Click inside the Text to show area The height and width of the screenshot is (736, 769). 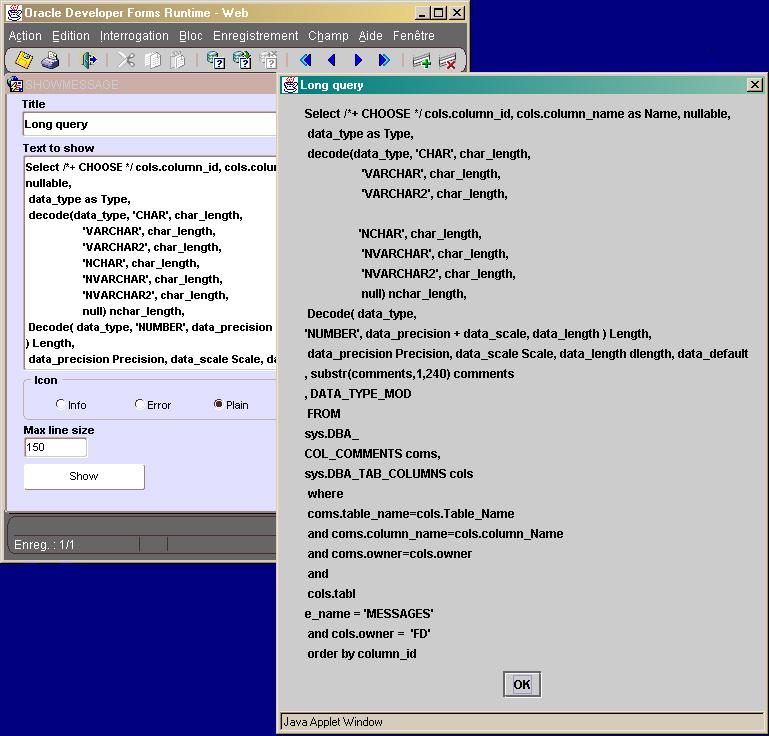150,263
